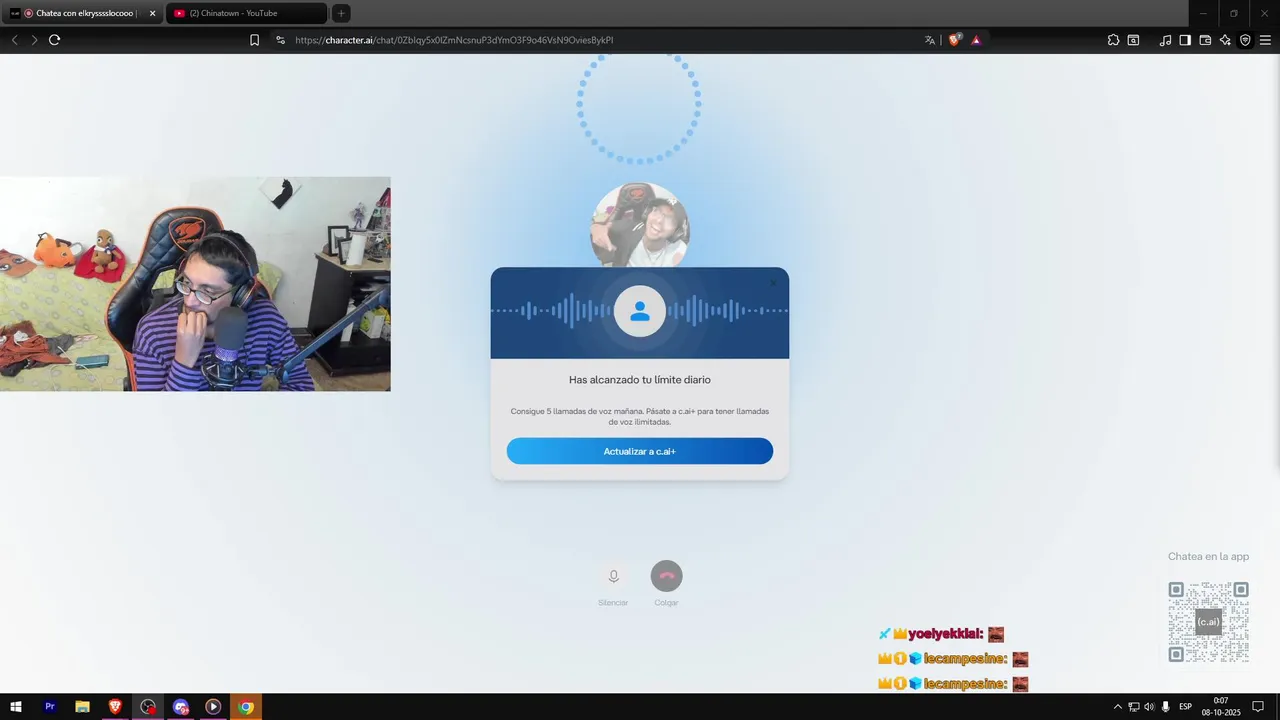Screen dimensions: 1280x720
Task: Open the volume speaker tray icon
Action: pyautogui.click(x=1149, y=707)
